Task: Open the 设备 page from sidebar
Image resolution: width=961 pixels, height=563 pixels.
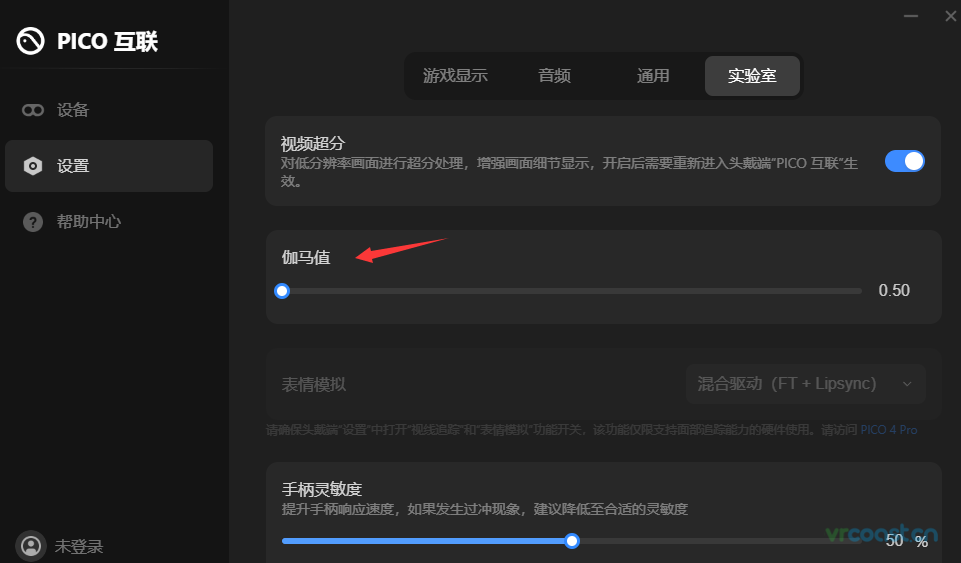Action: click(x=109, y=110)
